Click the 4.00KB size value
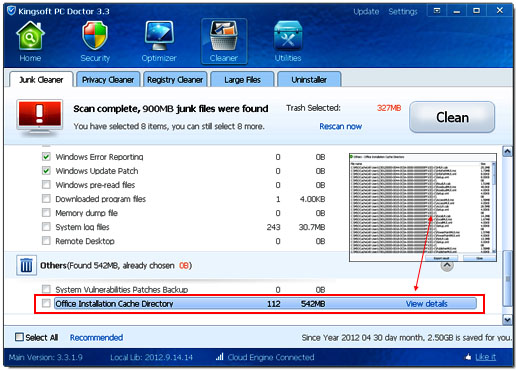Viewport: 516px width, 370px height. pos(312,199)
